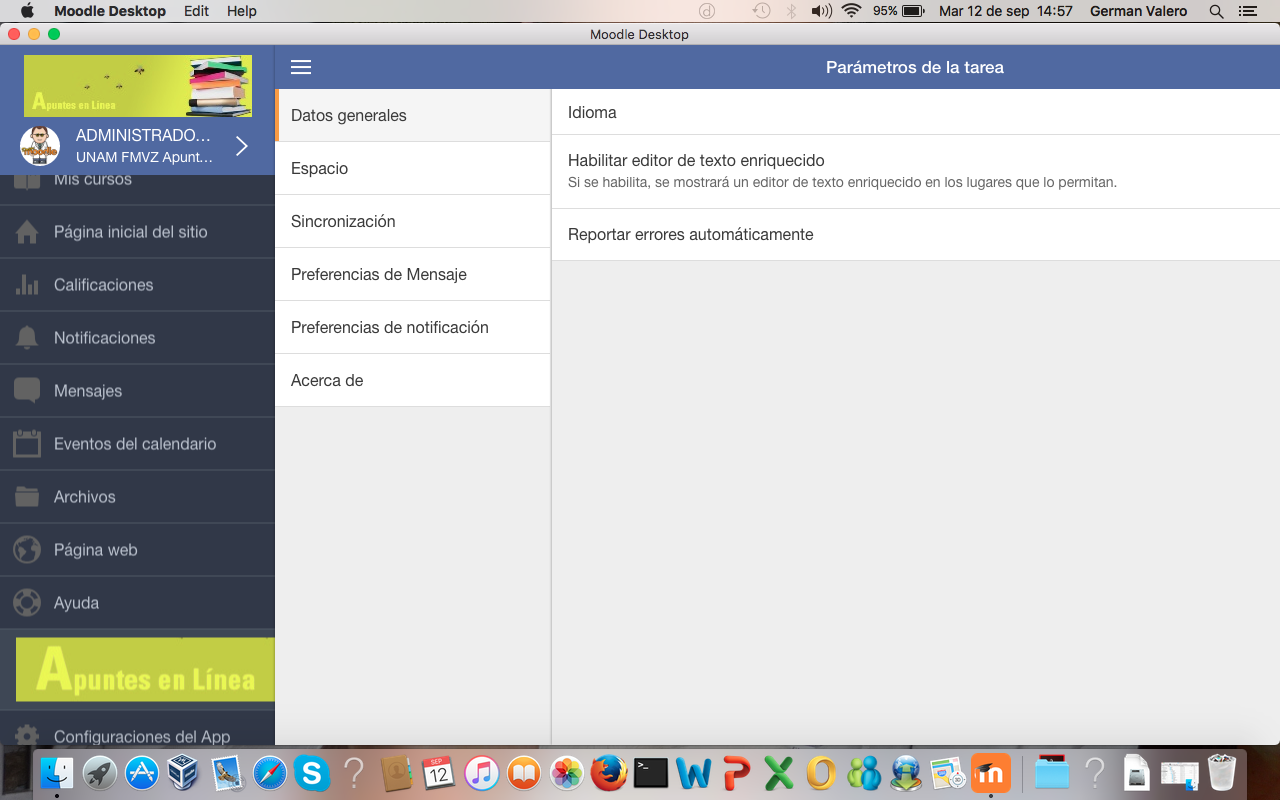Open Mensajes speech bubble icon
The height and width of the screenshot is (800, 1280).
click(27, 391)
